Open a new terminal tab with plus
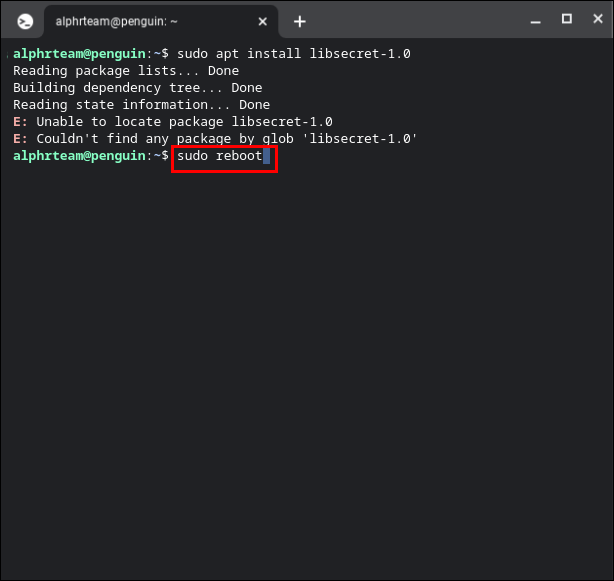 point(300,22)
